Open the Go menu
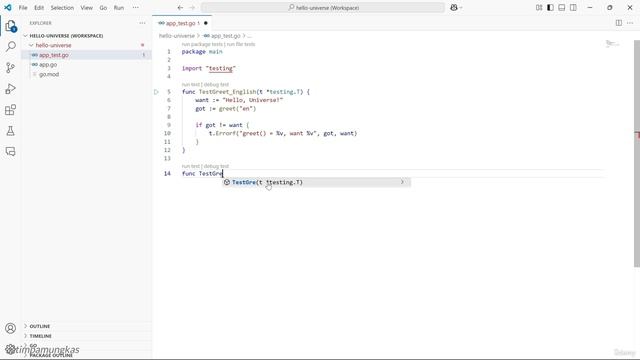The image size is (640, 360). click(x=103, y=7)
